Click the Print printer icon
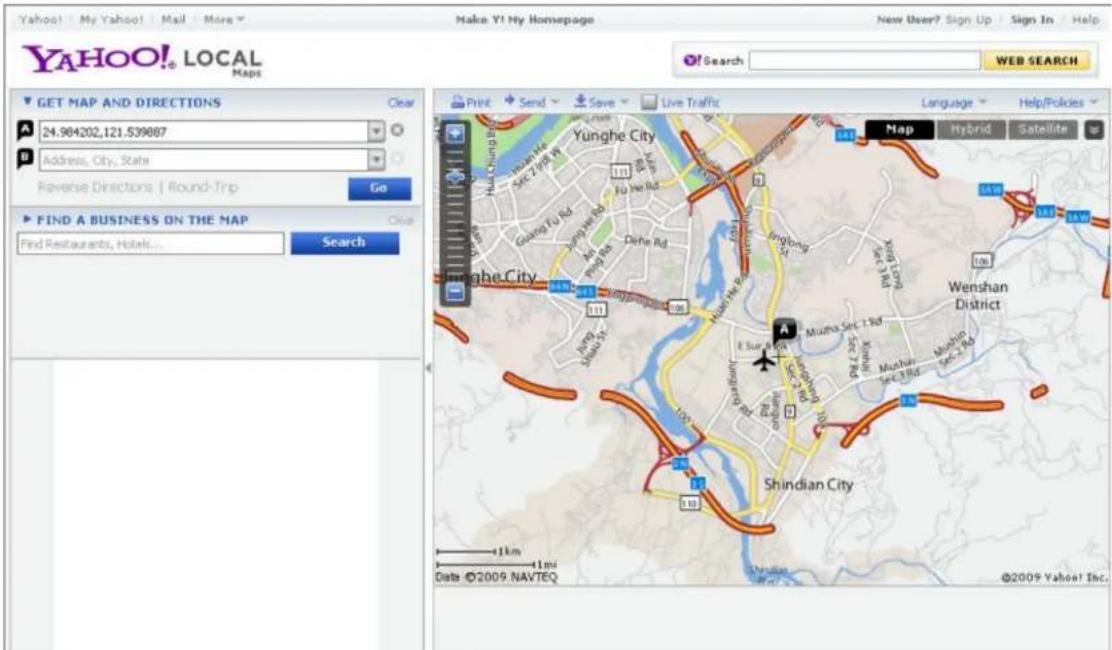This screenshot has width=1112, height=650. pyautogui.click(x=457, y=102)
